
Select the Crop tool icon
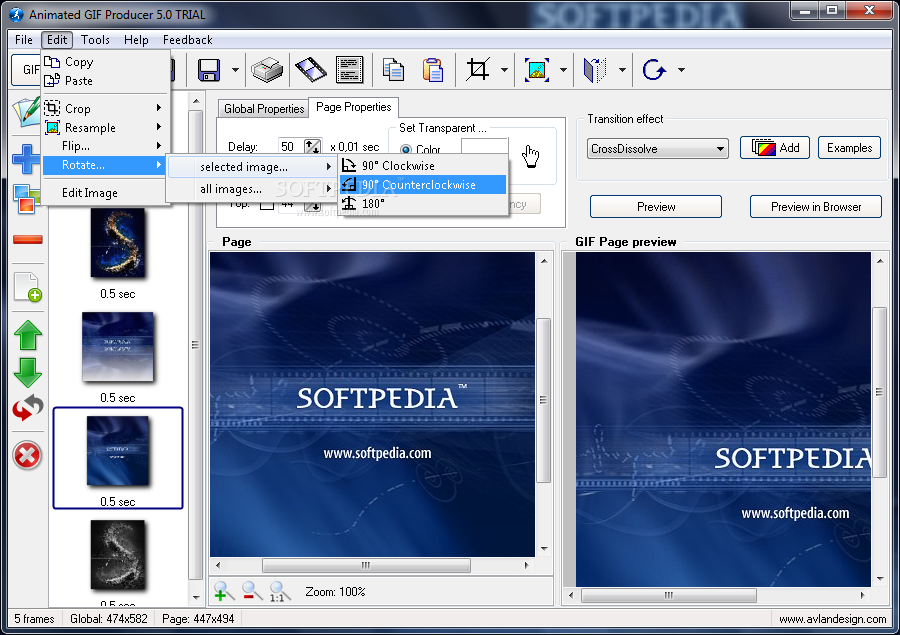click(x=478, y=70)
